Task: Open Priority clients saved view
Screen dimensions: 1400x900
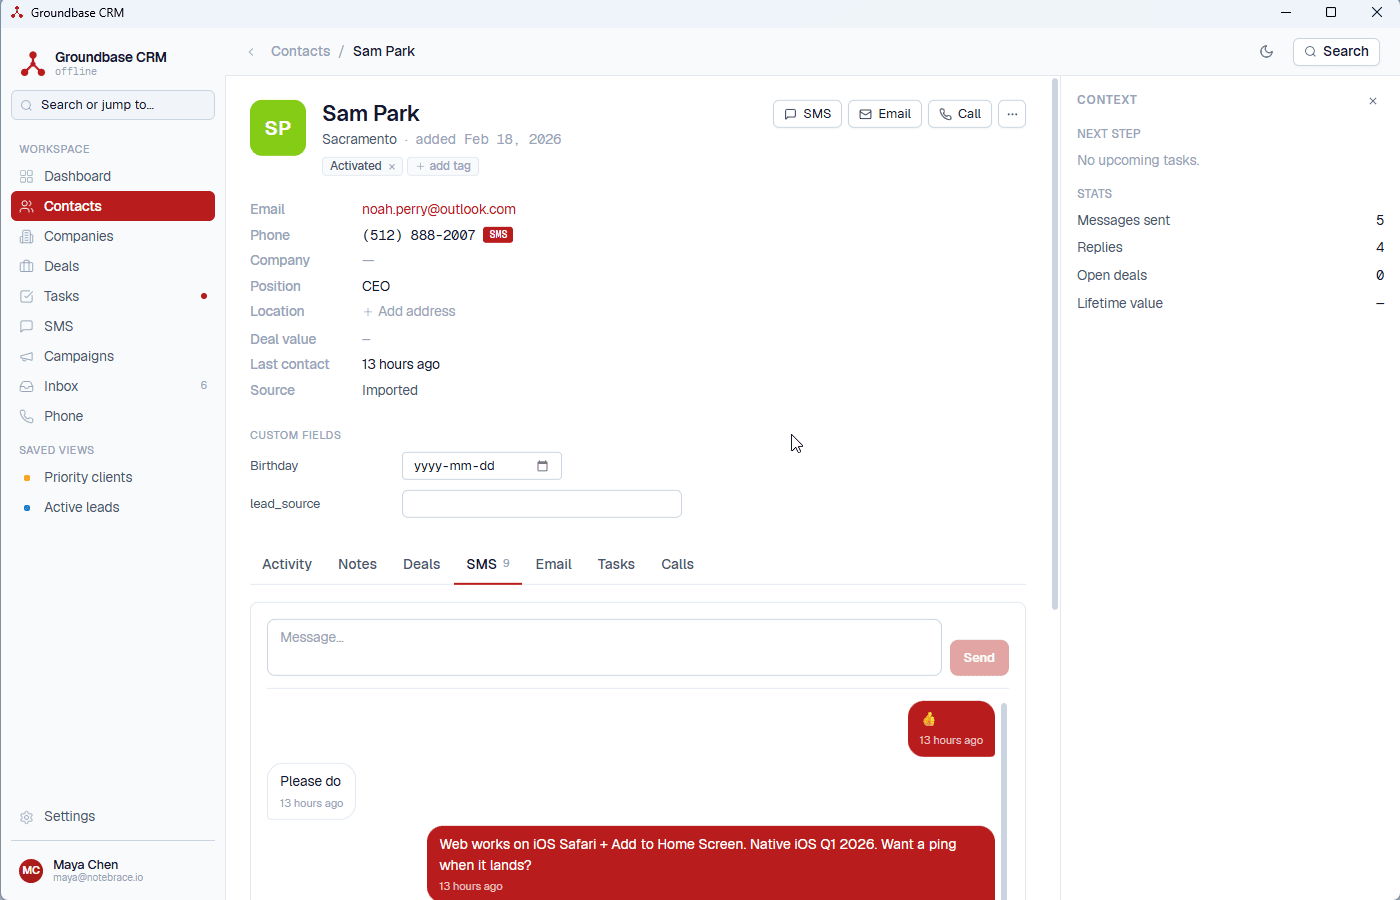Action: point(113,477)
